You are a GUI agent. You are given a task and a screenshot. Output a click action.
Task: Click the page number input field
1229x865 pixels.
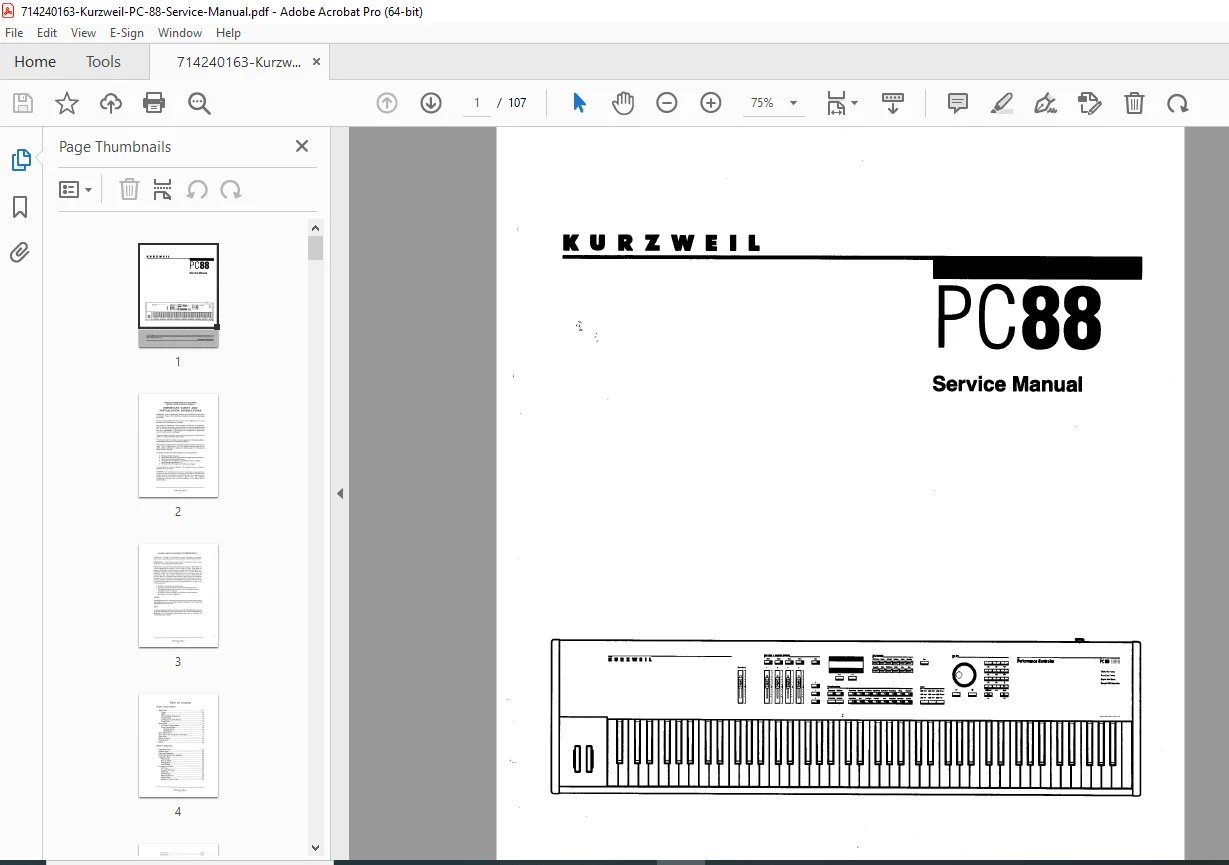477,103
